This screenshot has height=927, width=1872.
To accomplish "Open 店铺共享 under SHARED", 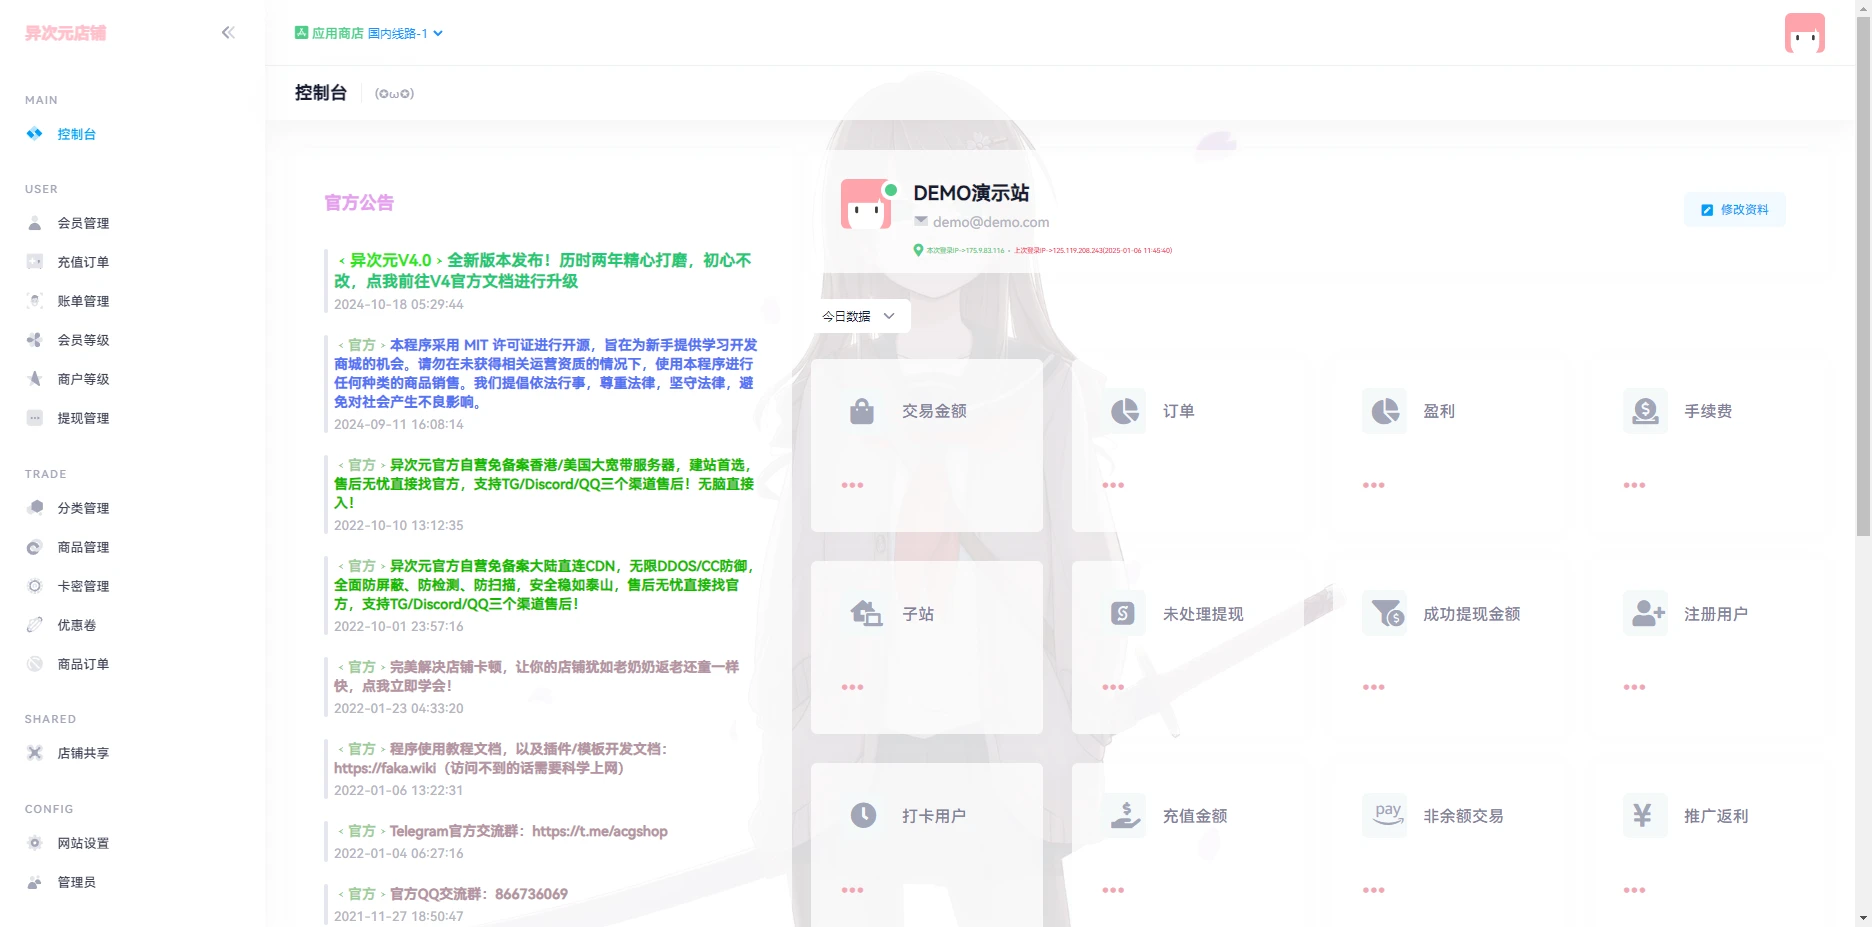I will click(x=84, y=753).
